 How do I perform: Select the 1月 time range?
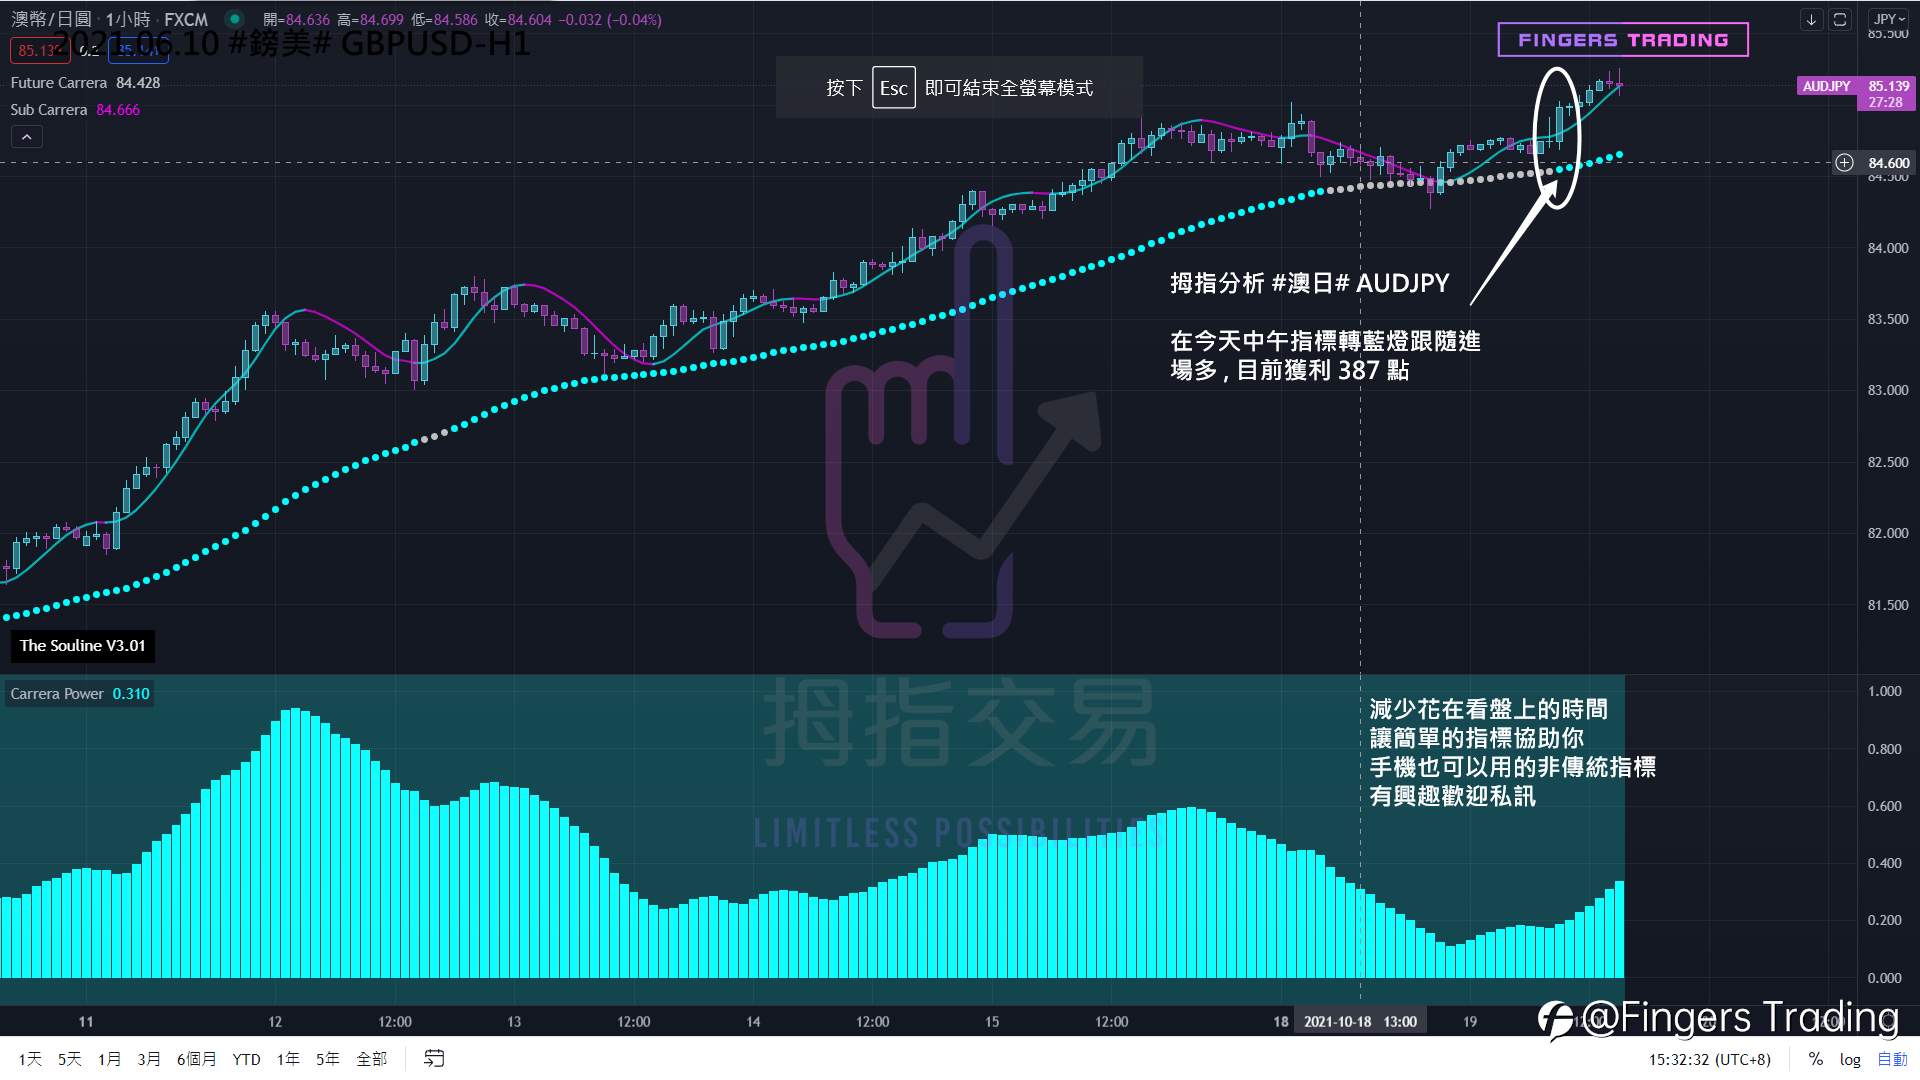[109, 1059]
